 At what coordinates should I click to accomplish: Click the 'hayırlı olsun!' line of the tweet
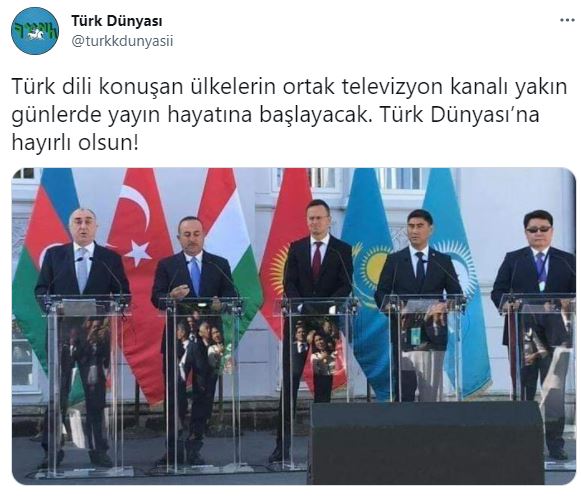pos(75,143)
